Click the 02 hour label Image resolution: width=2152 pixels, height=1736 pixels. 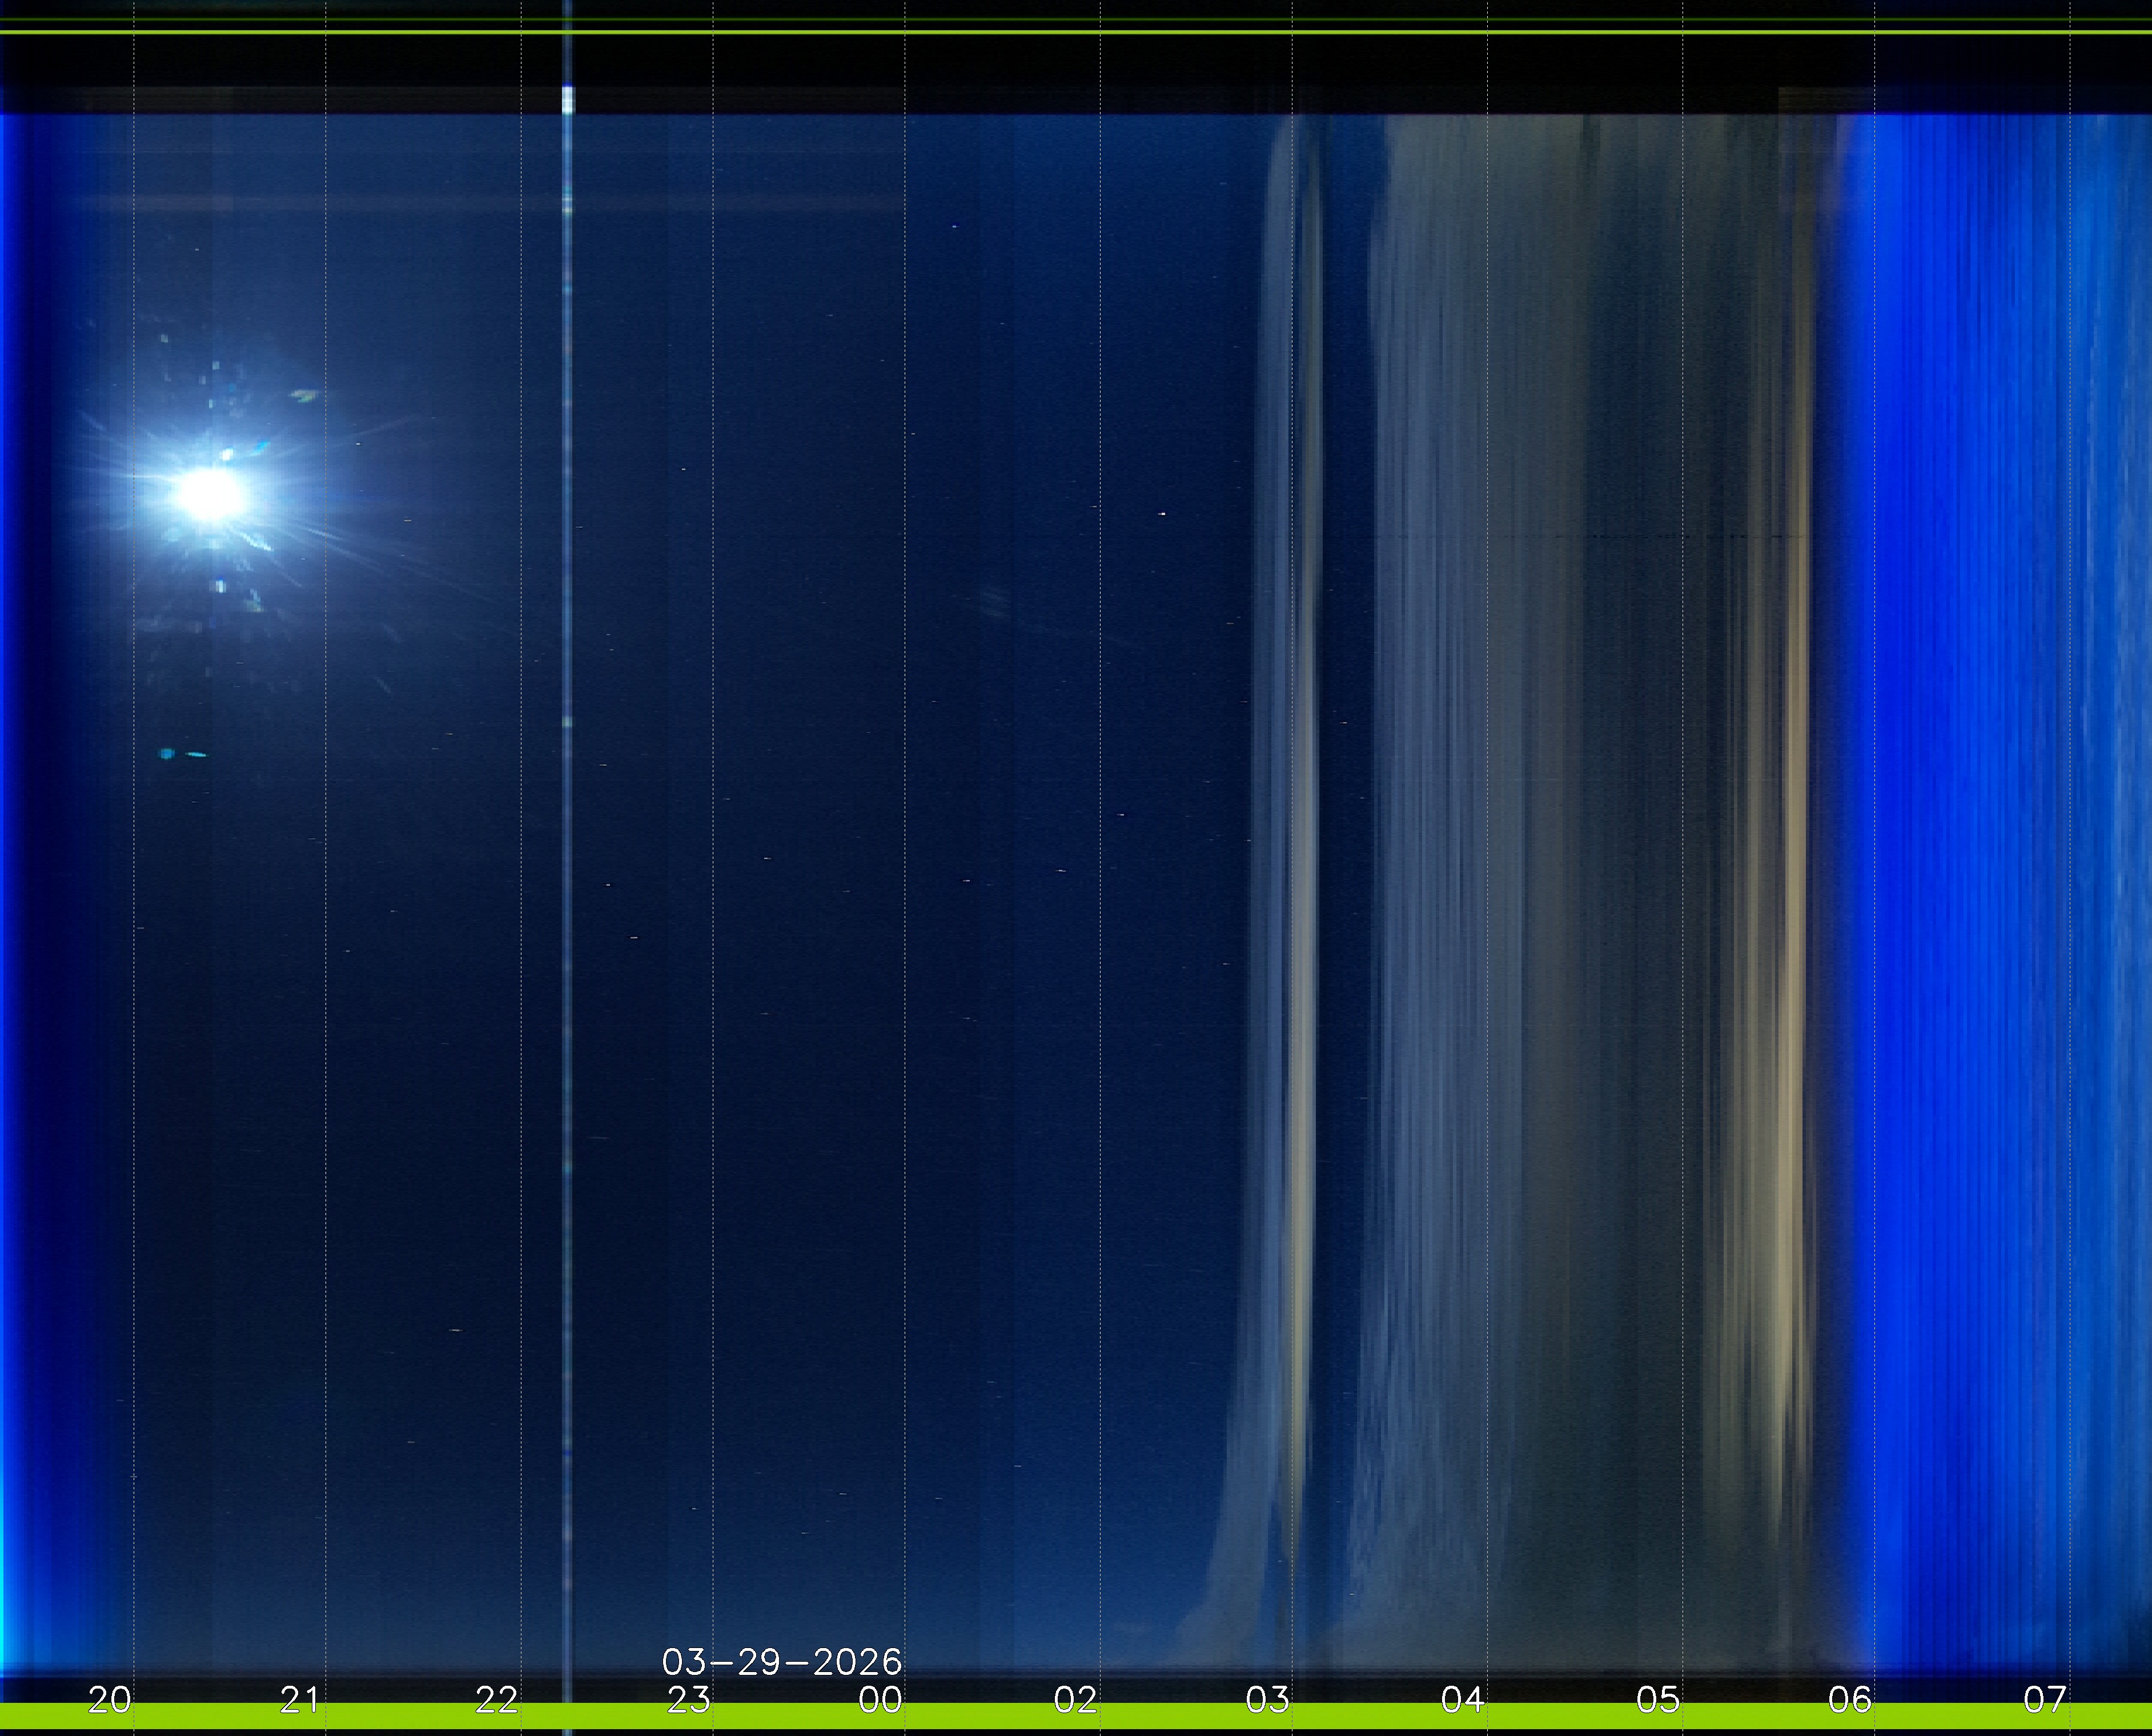point(1076,1699)
